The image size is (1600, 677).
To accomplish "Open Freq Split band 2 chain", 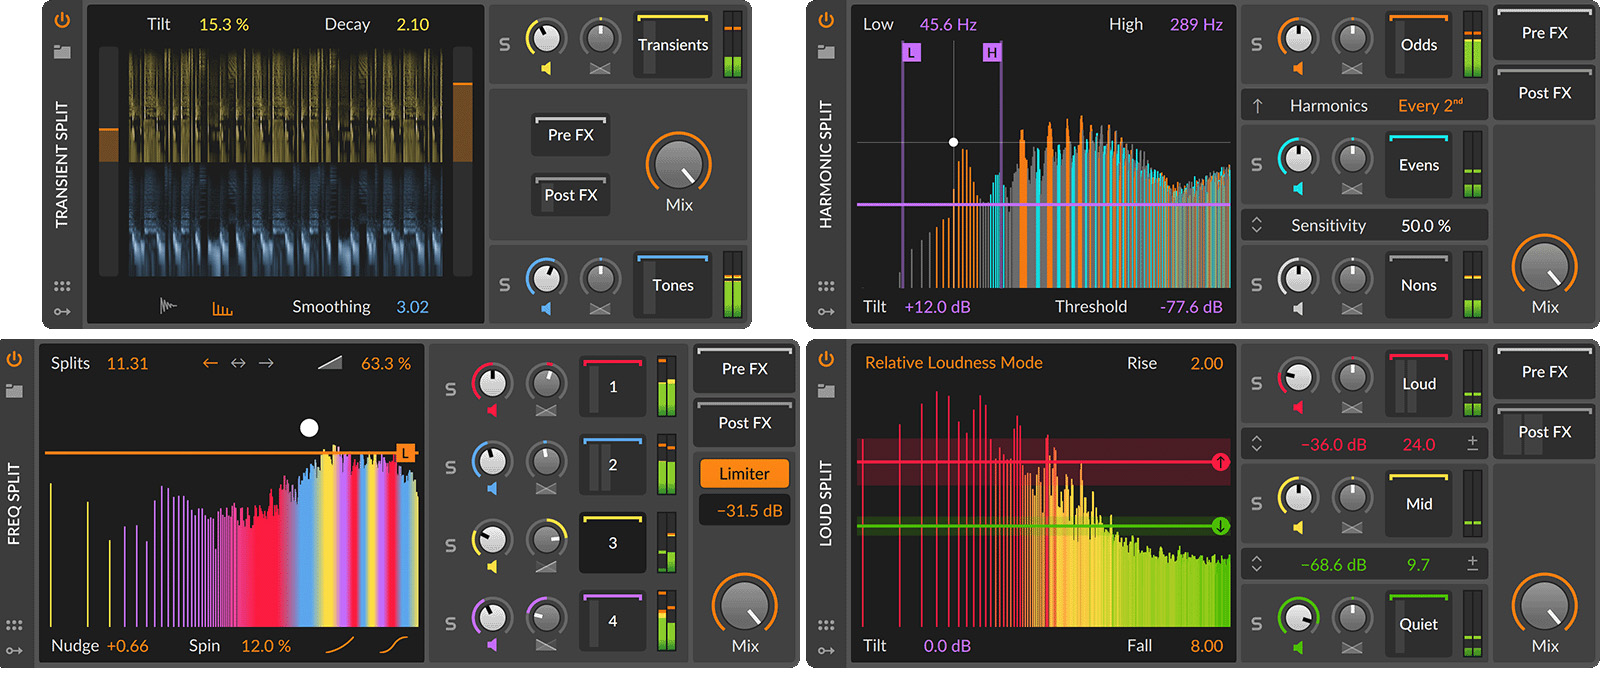I will (x=613, y=465).
